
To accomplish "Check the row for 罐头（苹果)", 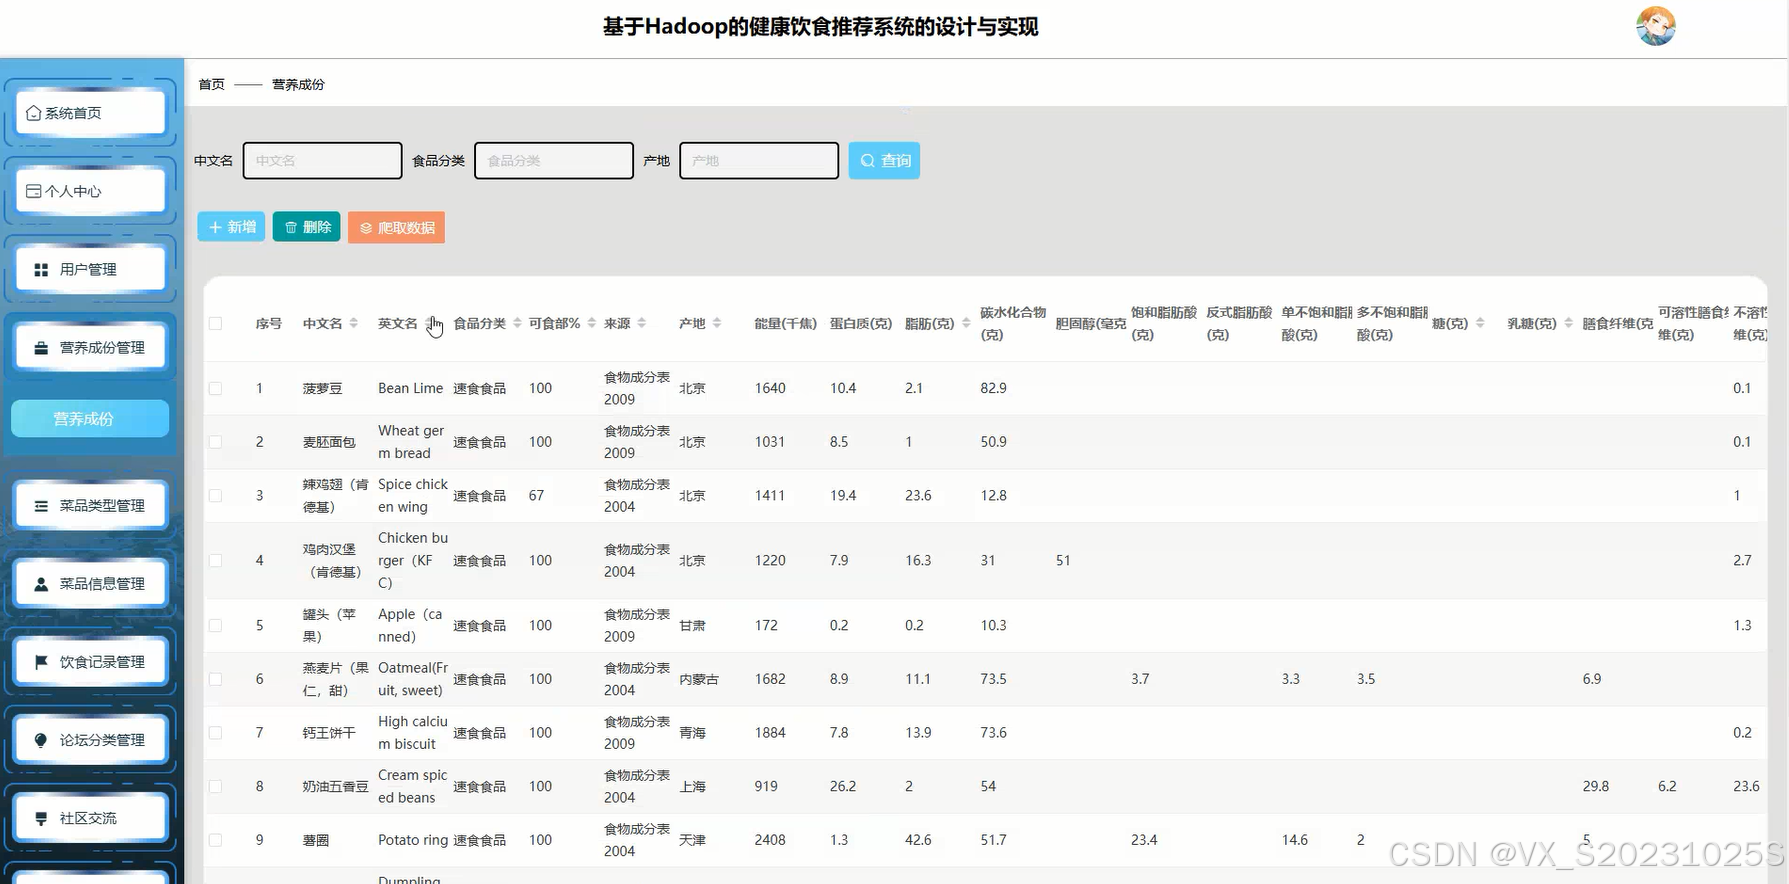I will (x=215, y=625).
